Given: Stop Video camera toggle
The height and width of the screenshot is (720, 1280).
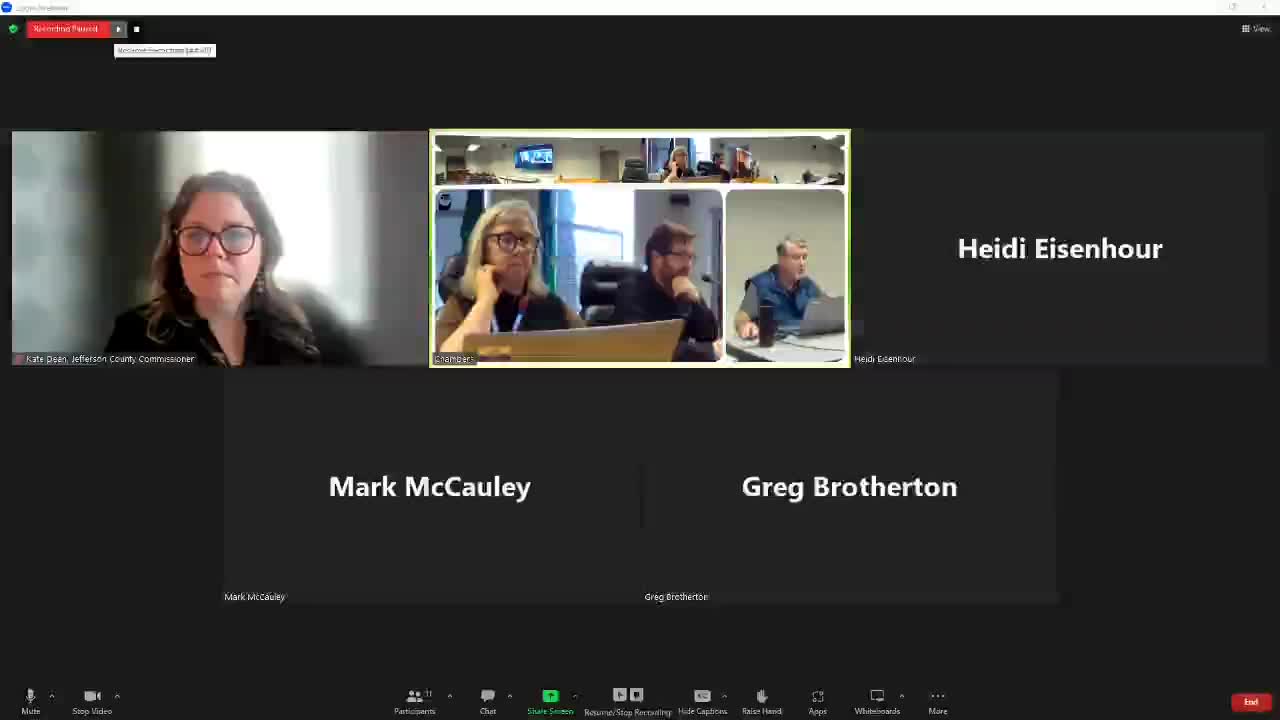Looking at the screenshot, I should coord(92,700).
